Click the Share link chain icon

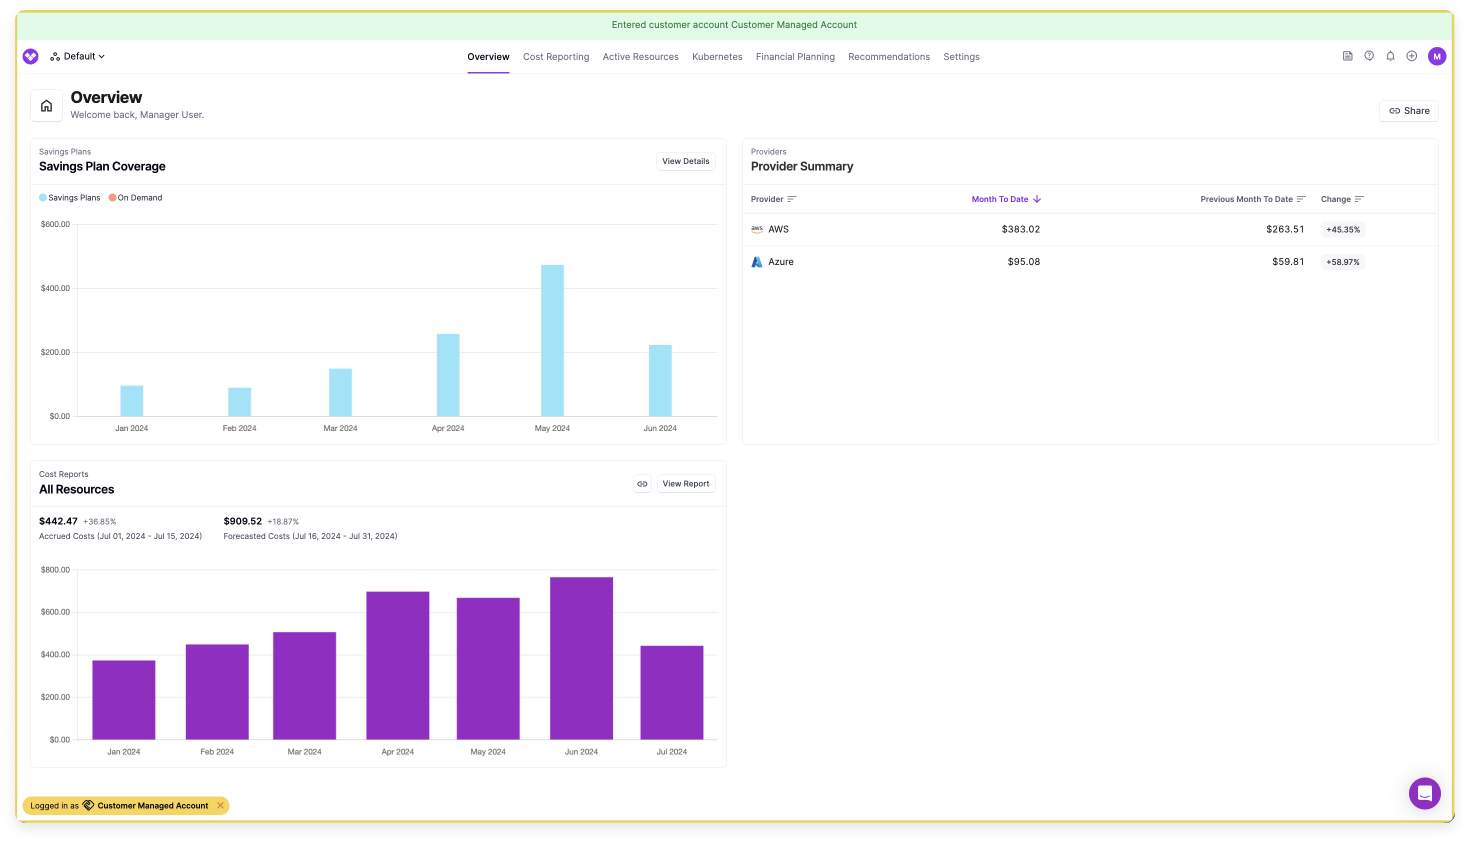(1394, 111)
